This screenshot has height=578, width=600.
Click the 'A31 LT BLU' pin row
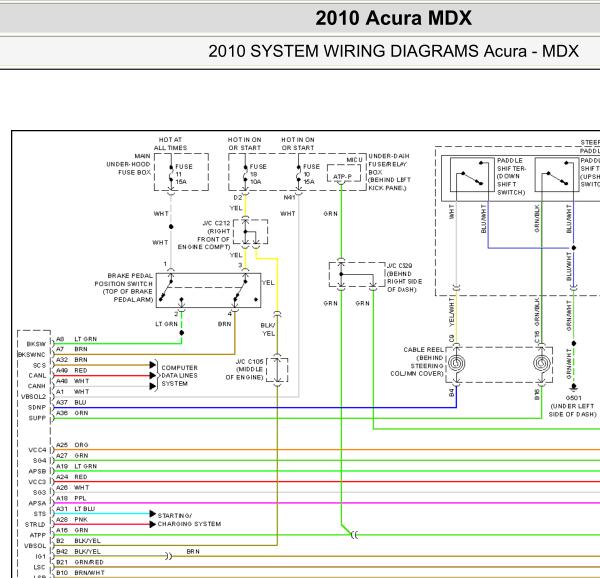[75, 509]
